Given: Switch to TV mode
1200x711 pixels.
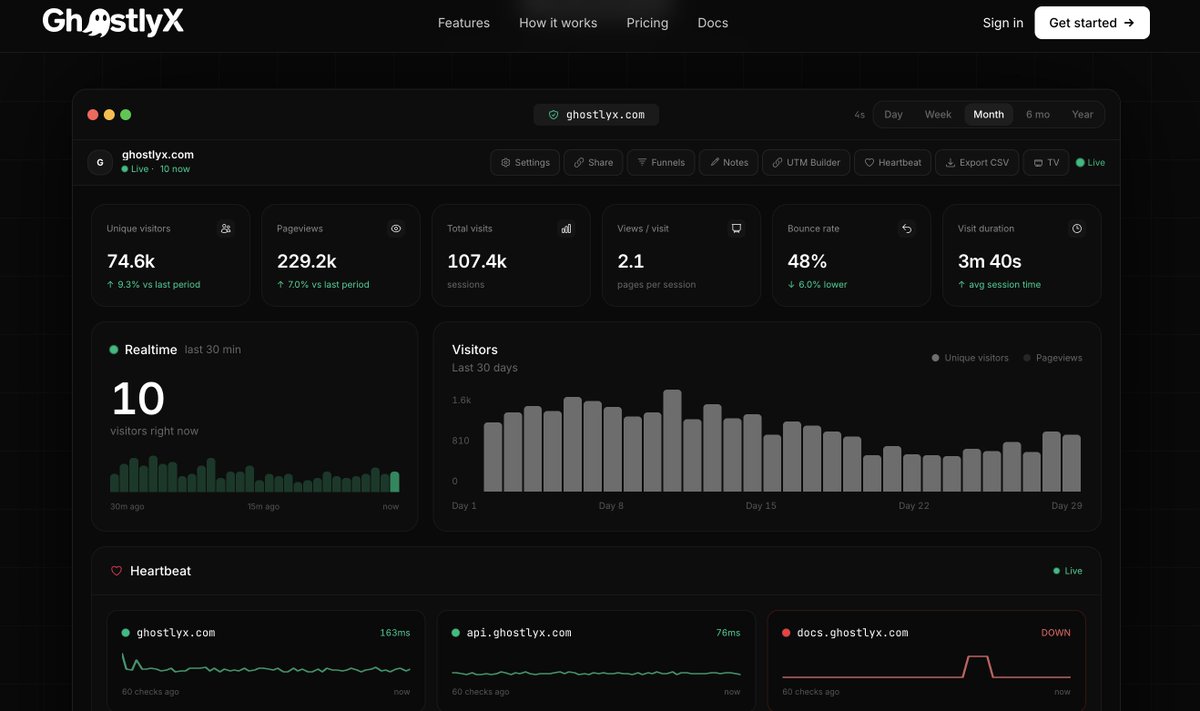Looking at the screenshot, I should (x=1046, y=162).
